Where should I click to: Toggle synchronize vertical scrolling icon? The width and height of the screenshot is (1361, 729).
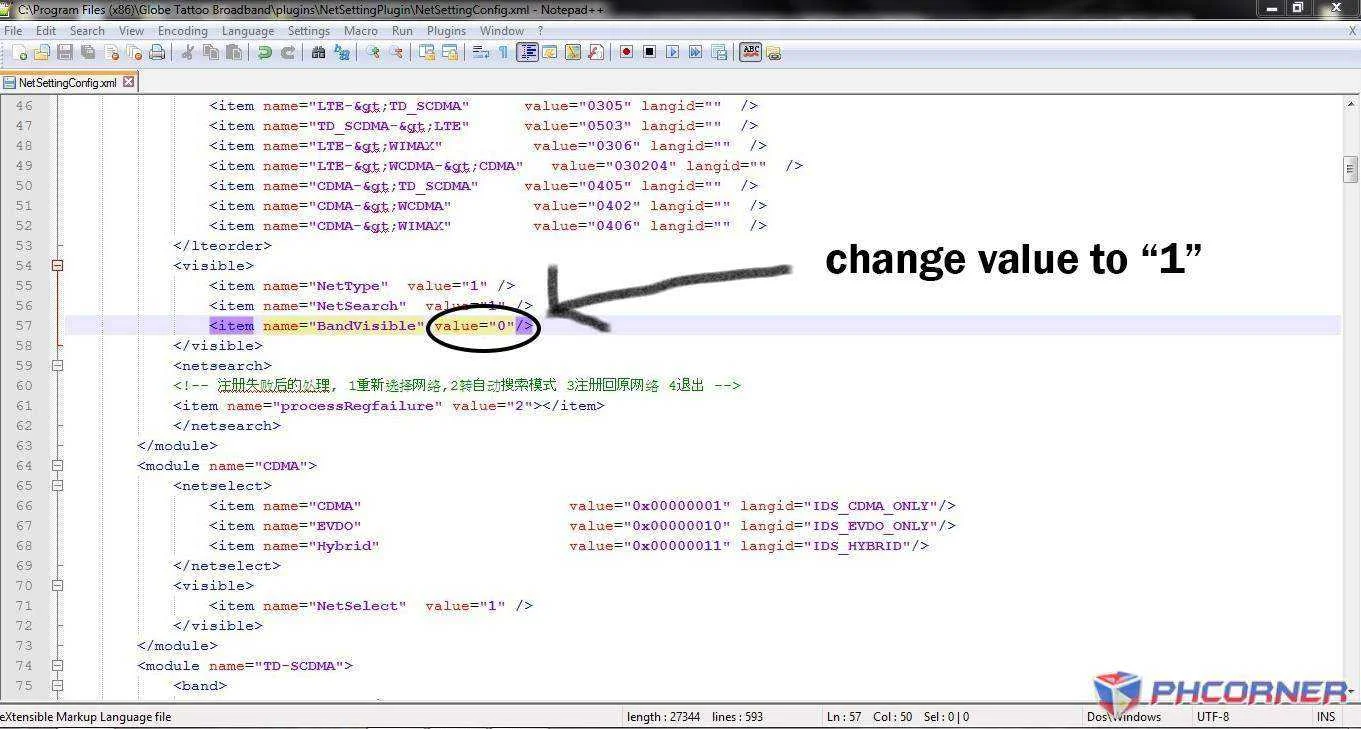click(x=426, y=52)
